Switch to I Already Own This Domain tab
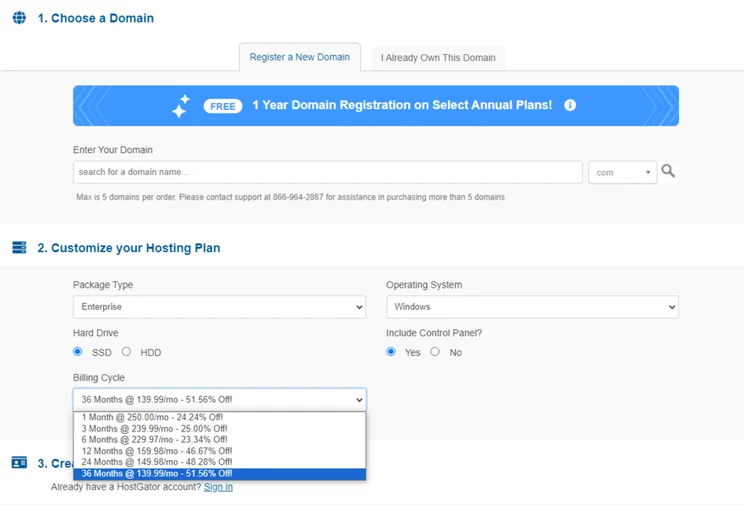The width and height of the screenshot is (744, 505). (x=438, y=58)
